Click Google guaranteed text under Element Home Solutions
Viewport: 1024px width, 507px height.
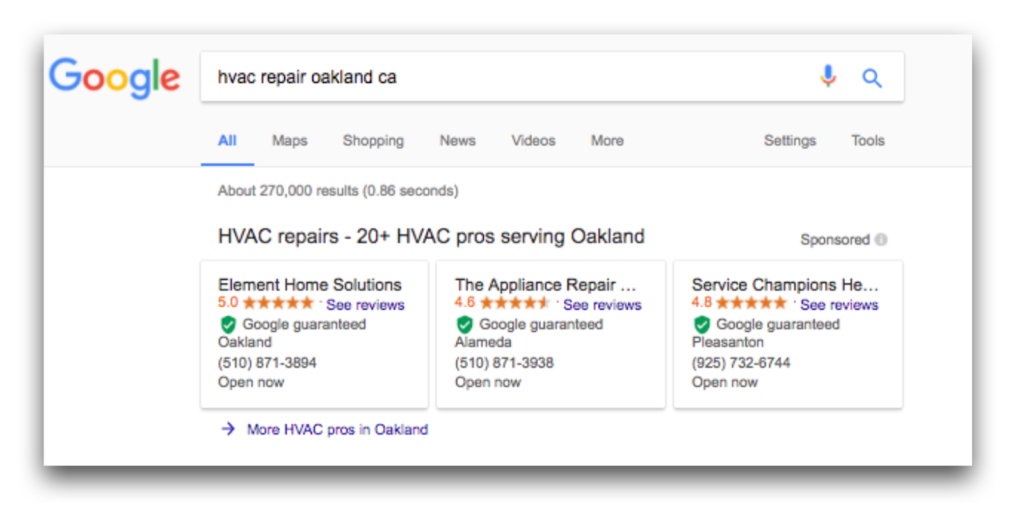[304, 324]
